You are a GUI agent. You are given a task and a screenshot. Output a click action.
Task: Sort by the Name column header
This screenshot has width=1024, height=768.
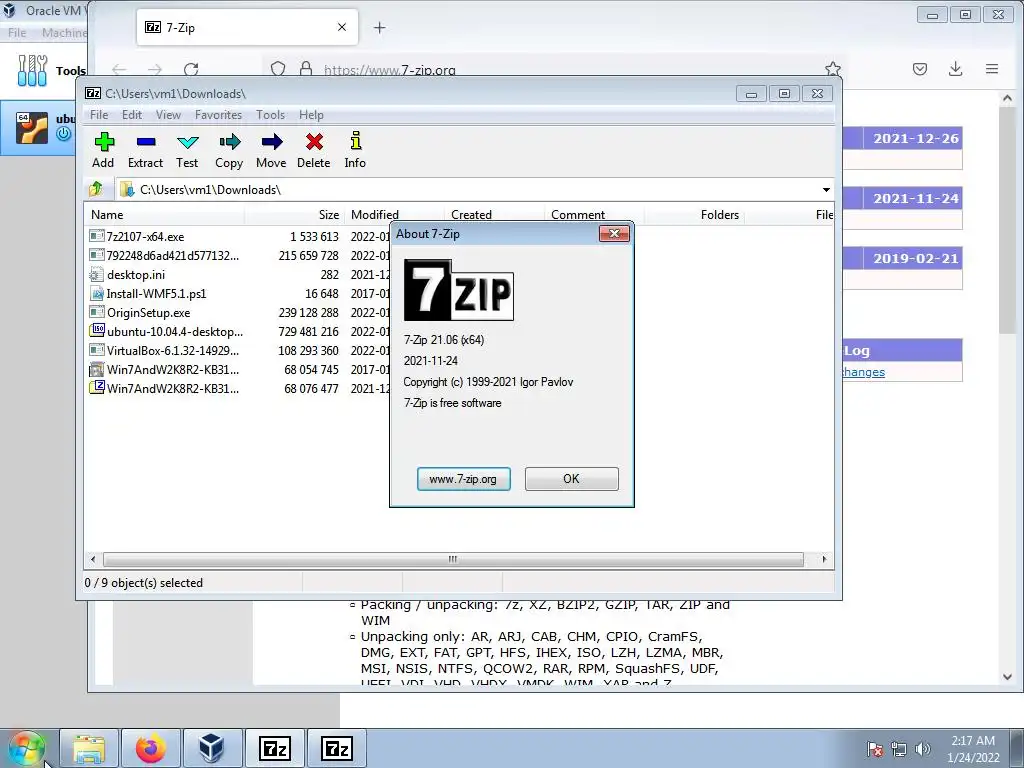[164, 215]
